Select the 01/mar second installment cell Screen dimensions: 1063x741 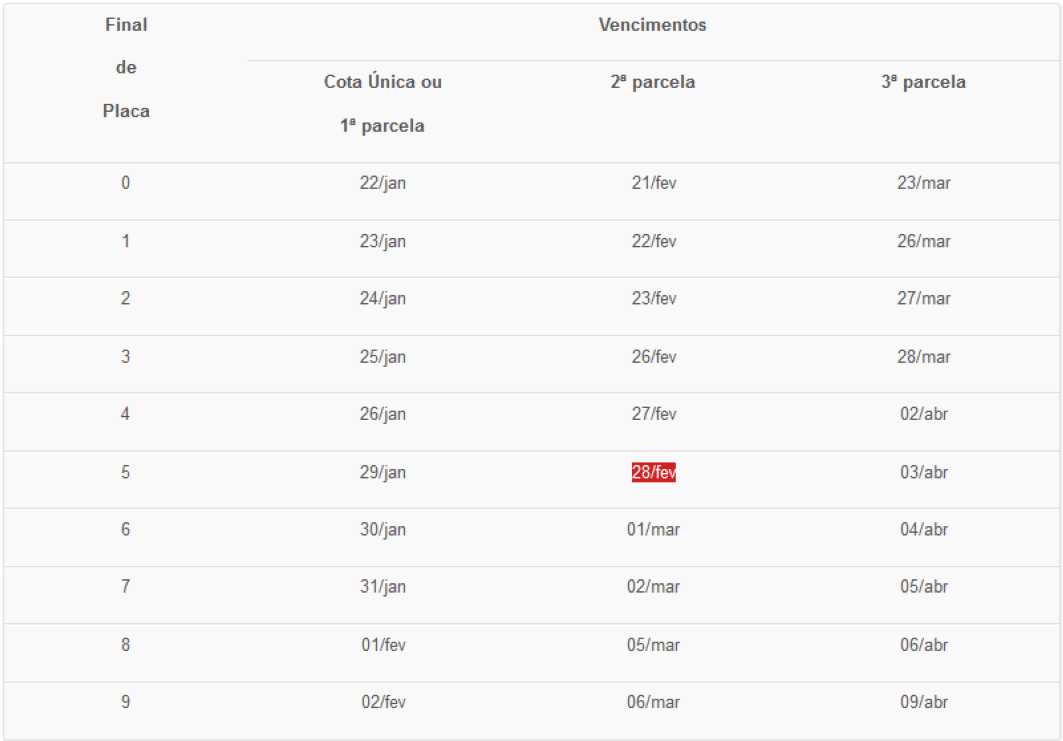(653, 529)
